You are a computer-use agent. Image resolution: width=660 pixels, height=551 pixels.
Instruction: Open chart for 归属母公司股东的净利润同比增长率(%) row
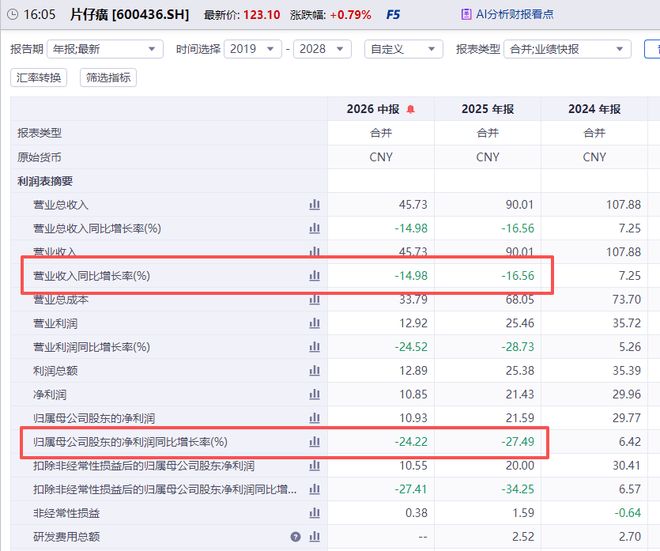tap(314, 442)
